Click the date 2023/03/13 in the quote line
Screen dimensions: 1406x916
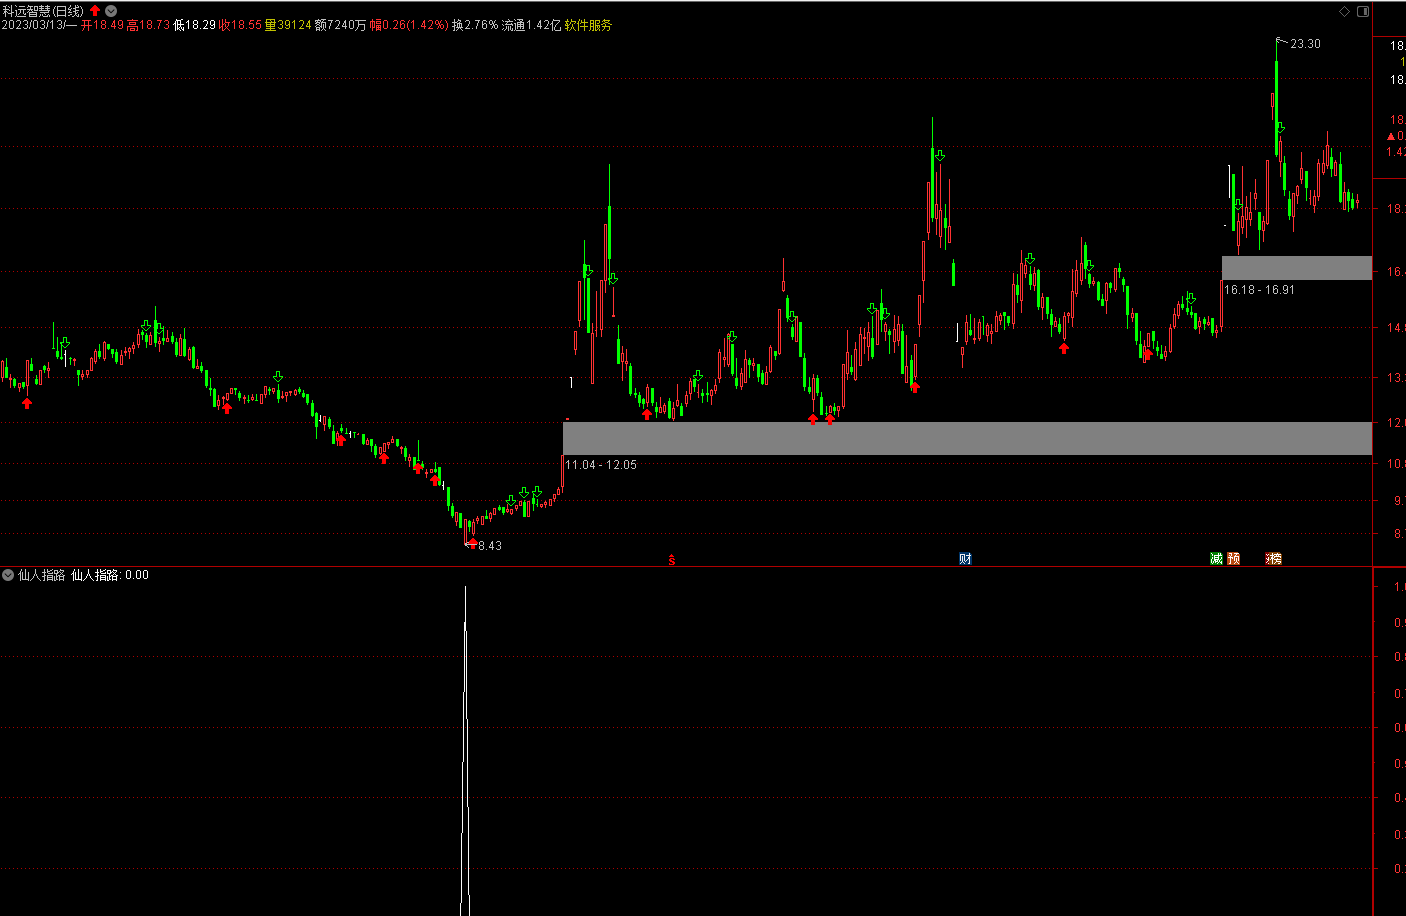(x=32, y=25)
